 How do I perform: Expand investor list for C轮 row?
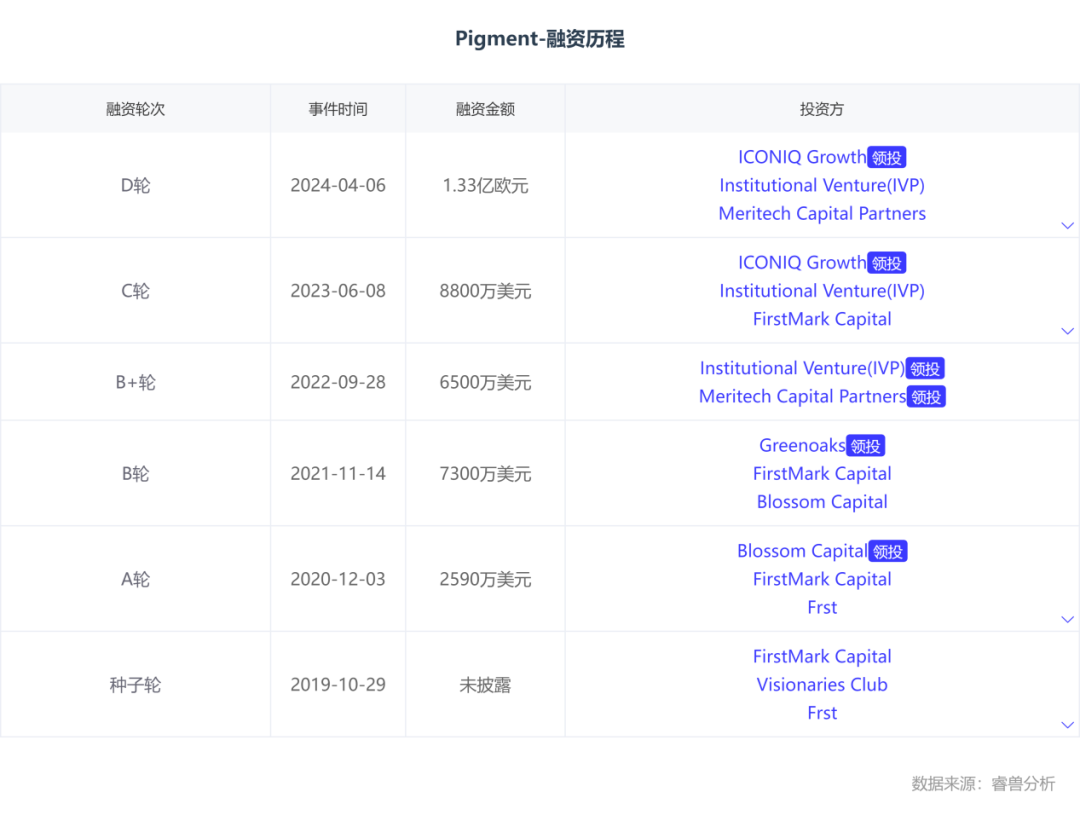(1067, 331)
